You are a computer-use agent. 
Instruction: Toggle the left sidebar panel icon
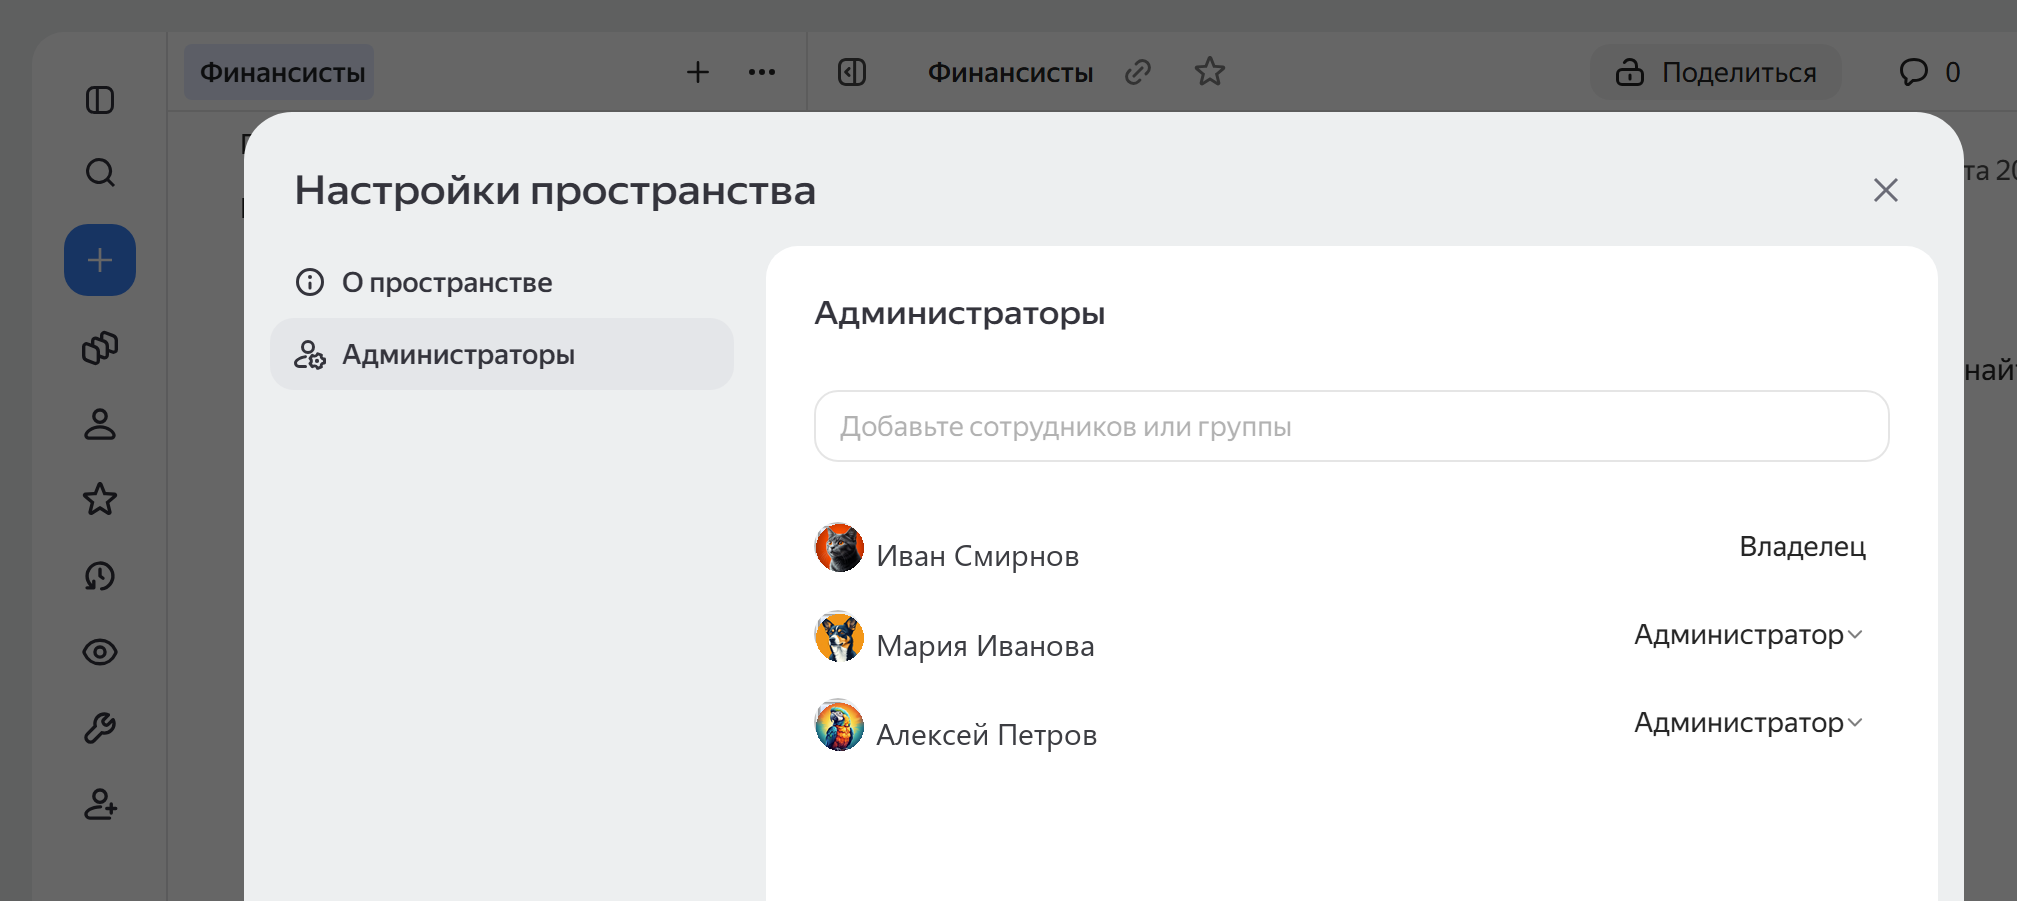click(x=100, y=100)
